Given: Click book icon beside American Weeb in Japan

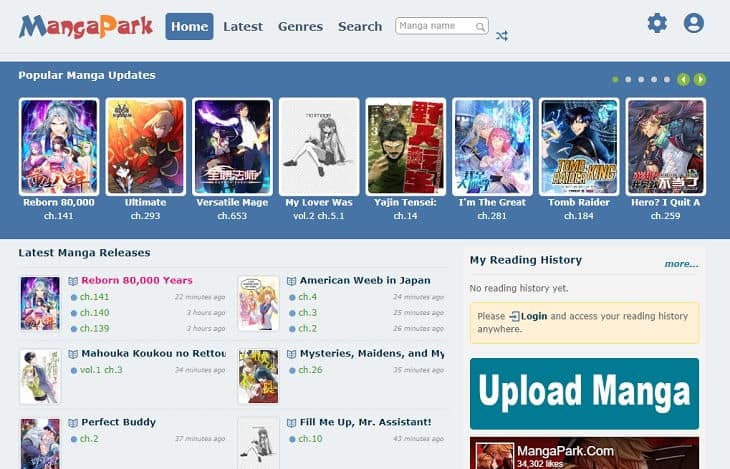Looking at the screenshot, I should pos(291,281).
